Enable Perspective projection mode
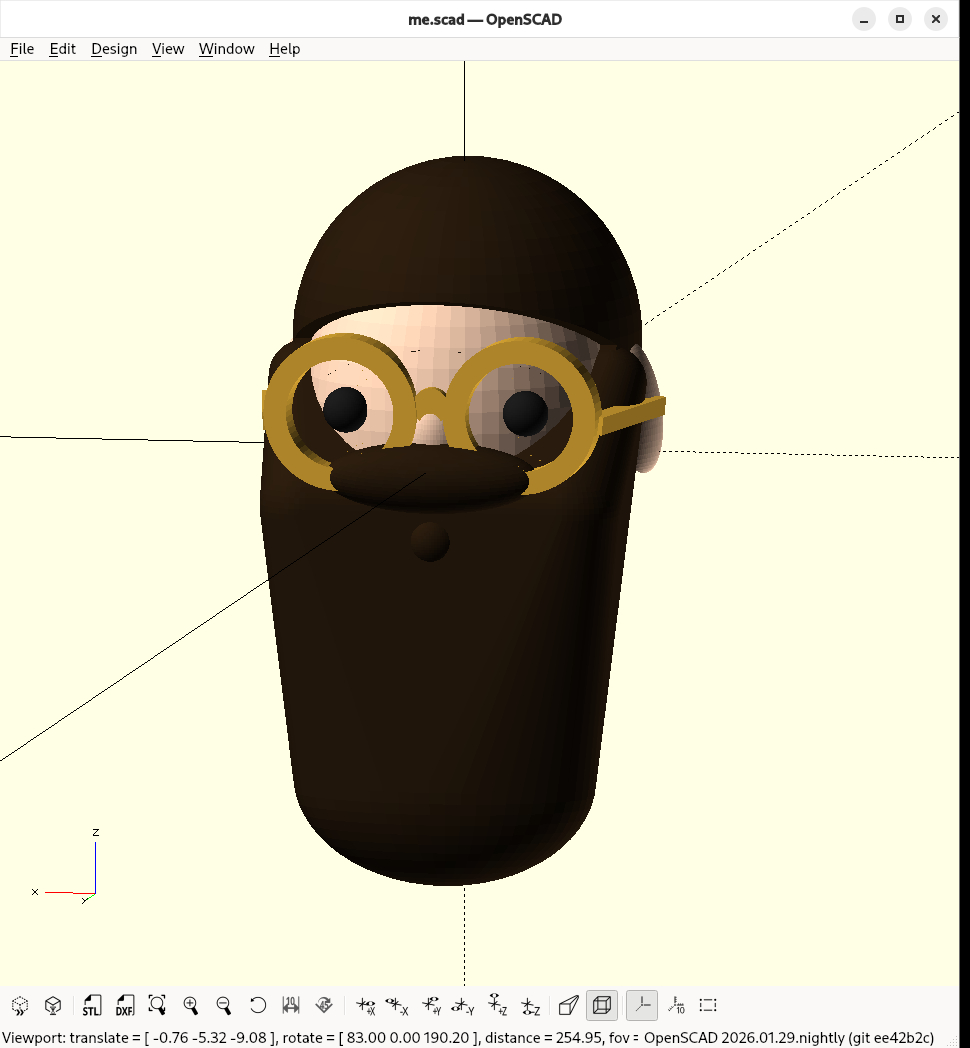 568,1005
